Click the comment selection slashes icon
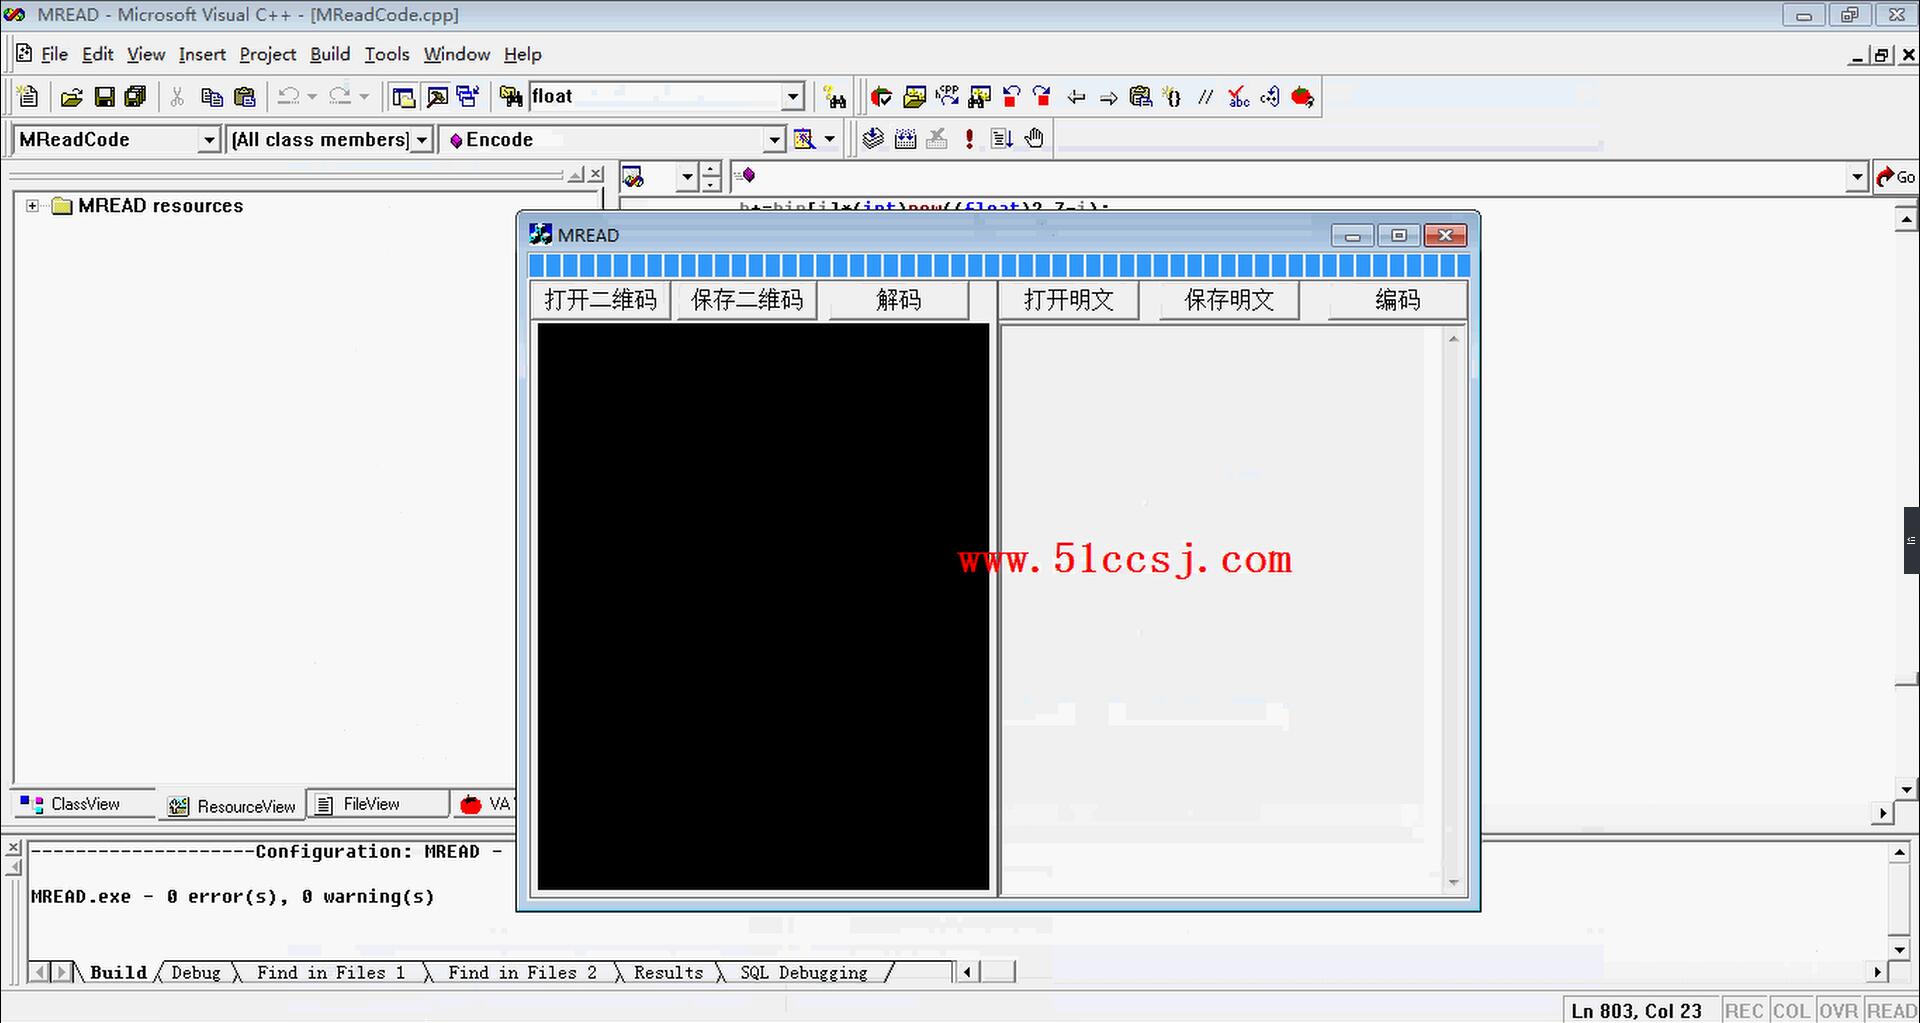Viewport: 1920px width, 1023px height. tap(1206, 97)
